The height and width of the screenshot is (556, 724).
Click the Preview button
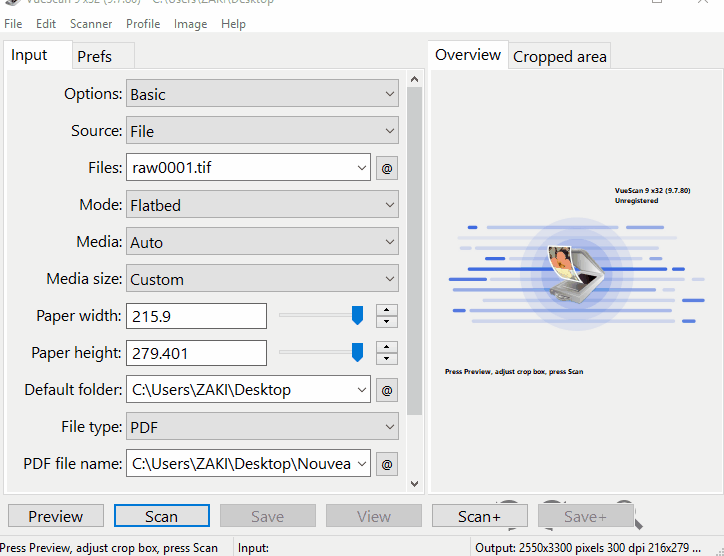click(x=56, y=516)
